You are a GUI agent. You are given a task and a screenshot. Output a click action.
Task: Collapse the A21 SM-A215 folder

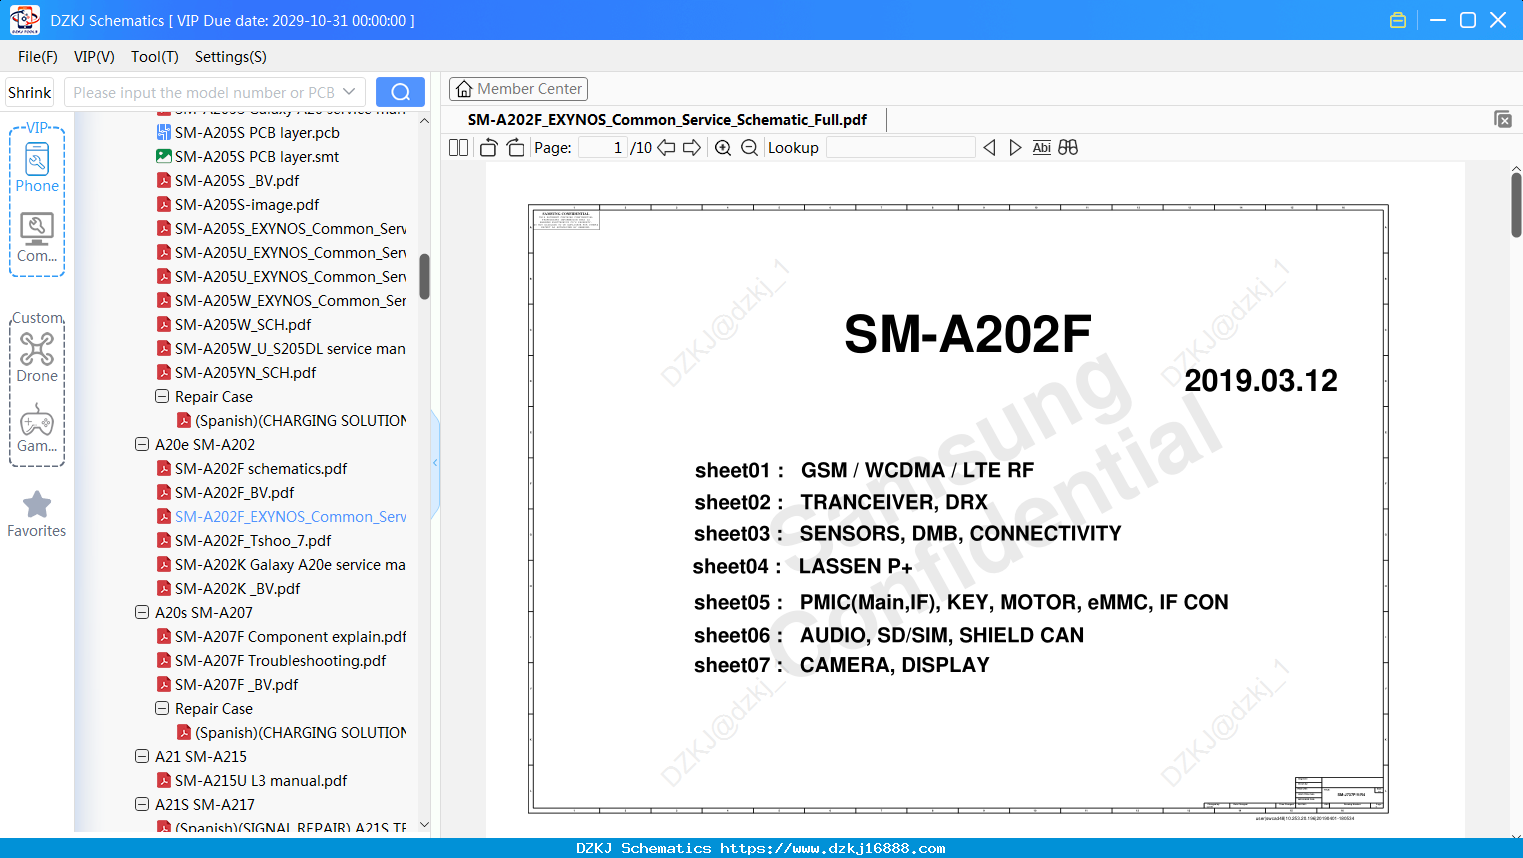pyautogui.click(x=142, y=756)
